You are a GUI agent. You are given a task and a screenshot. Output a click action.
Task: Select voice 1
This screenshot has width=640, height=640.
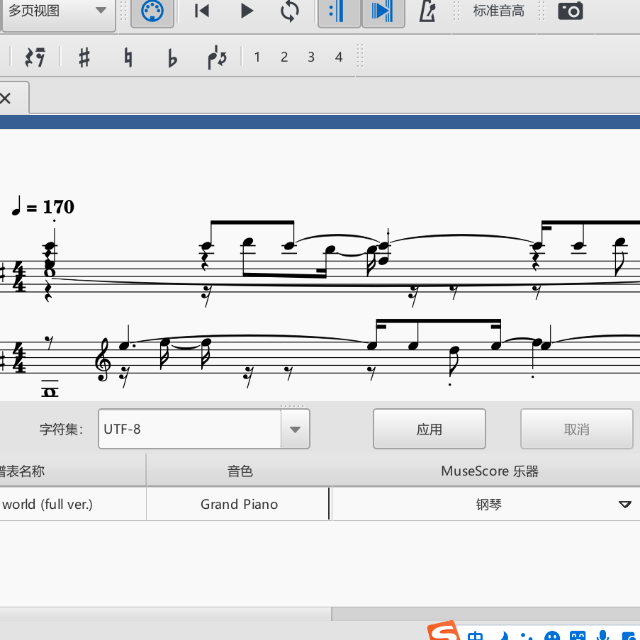(257, 57)
